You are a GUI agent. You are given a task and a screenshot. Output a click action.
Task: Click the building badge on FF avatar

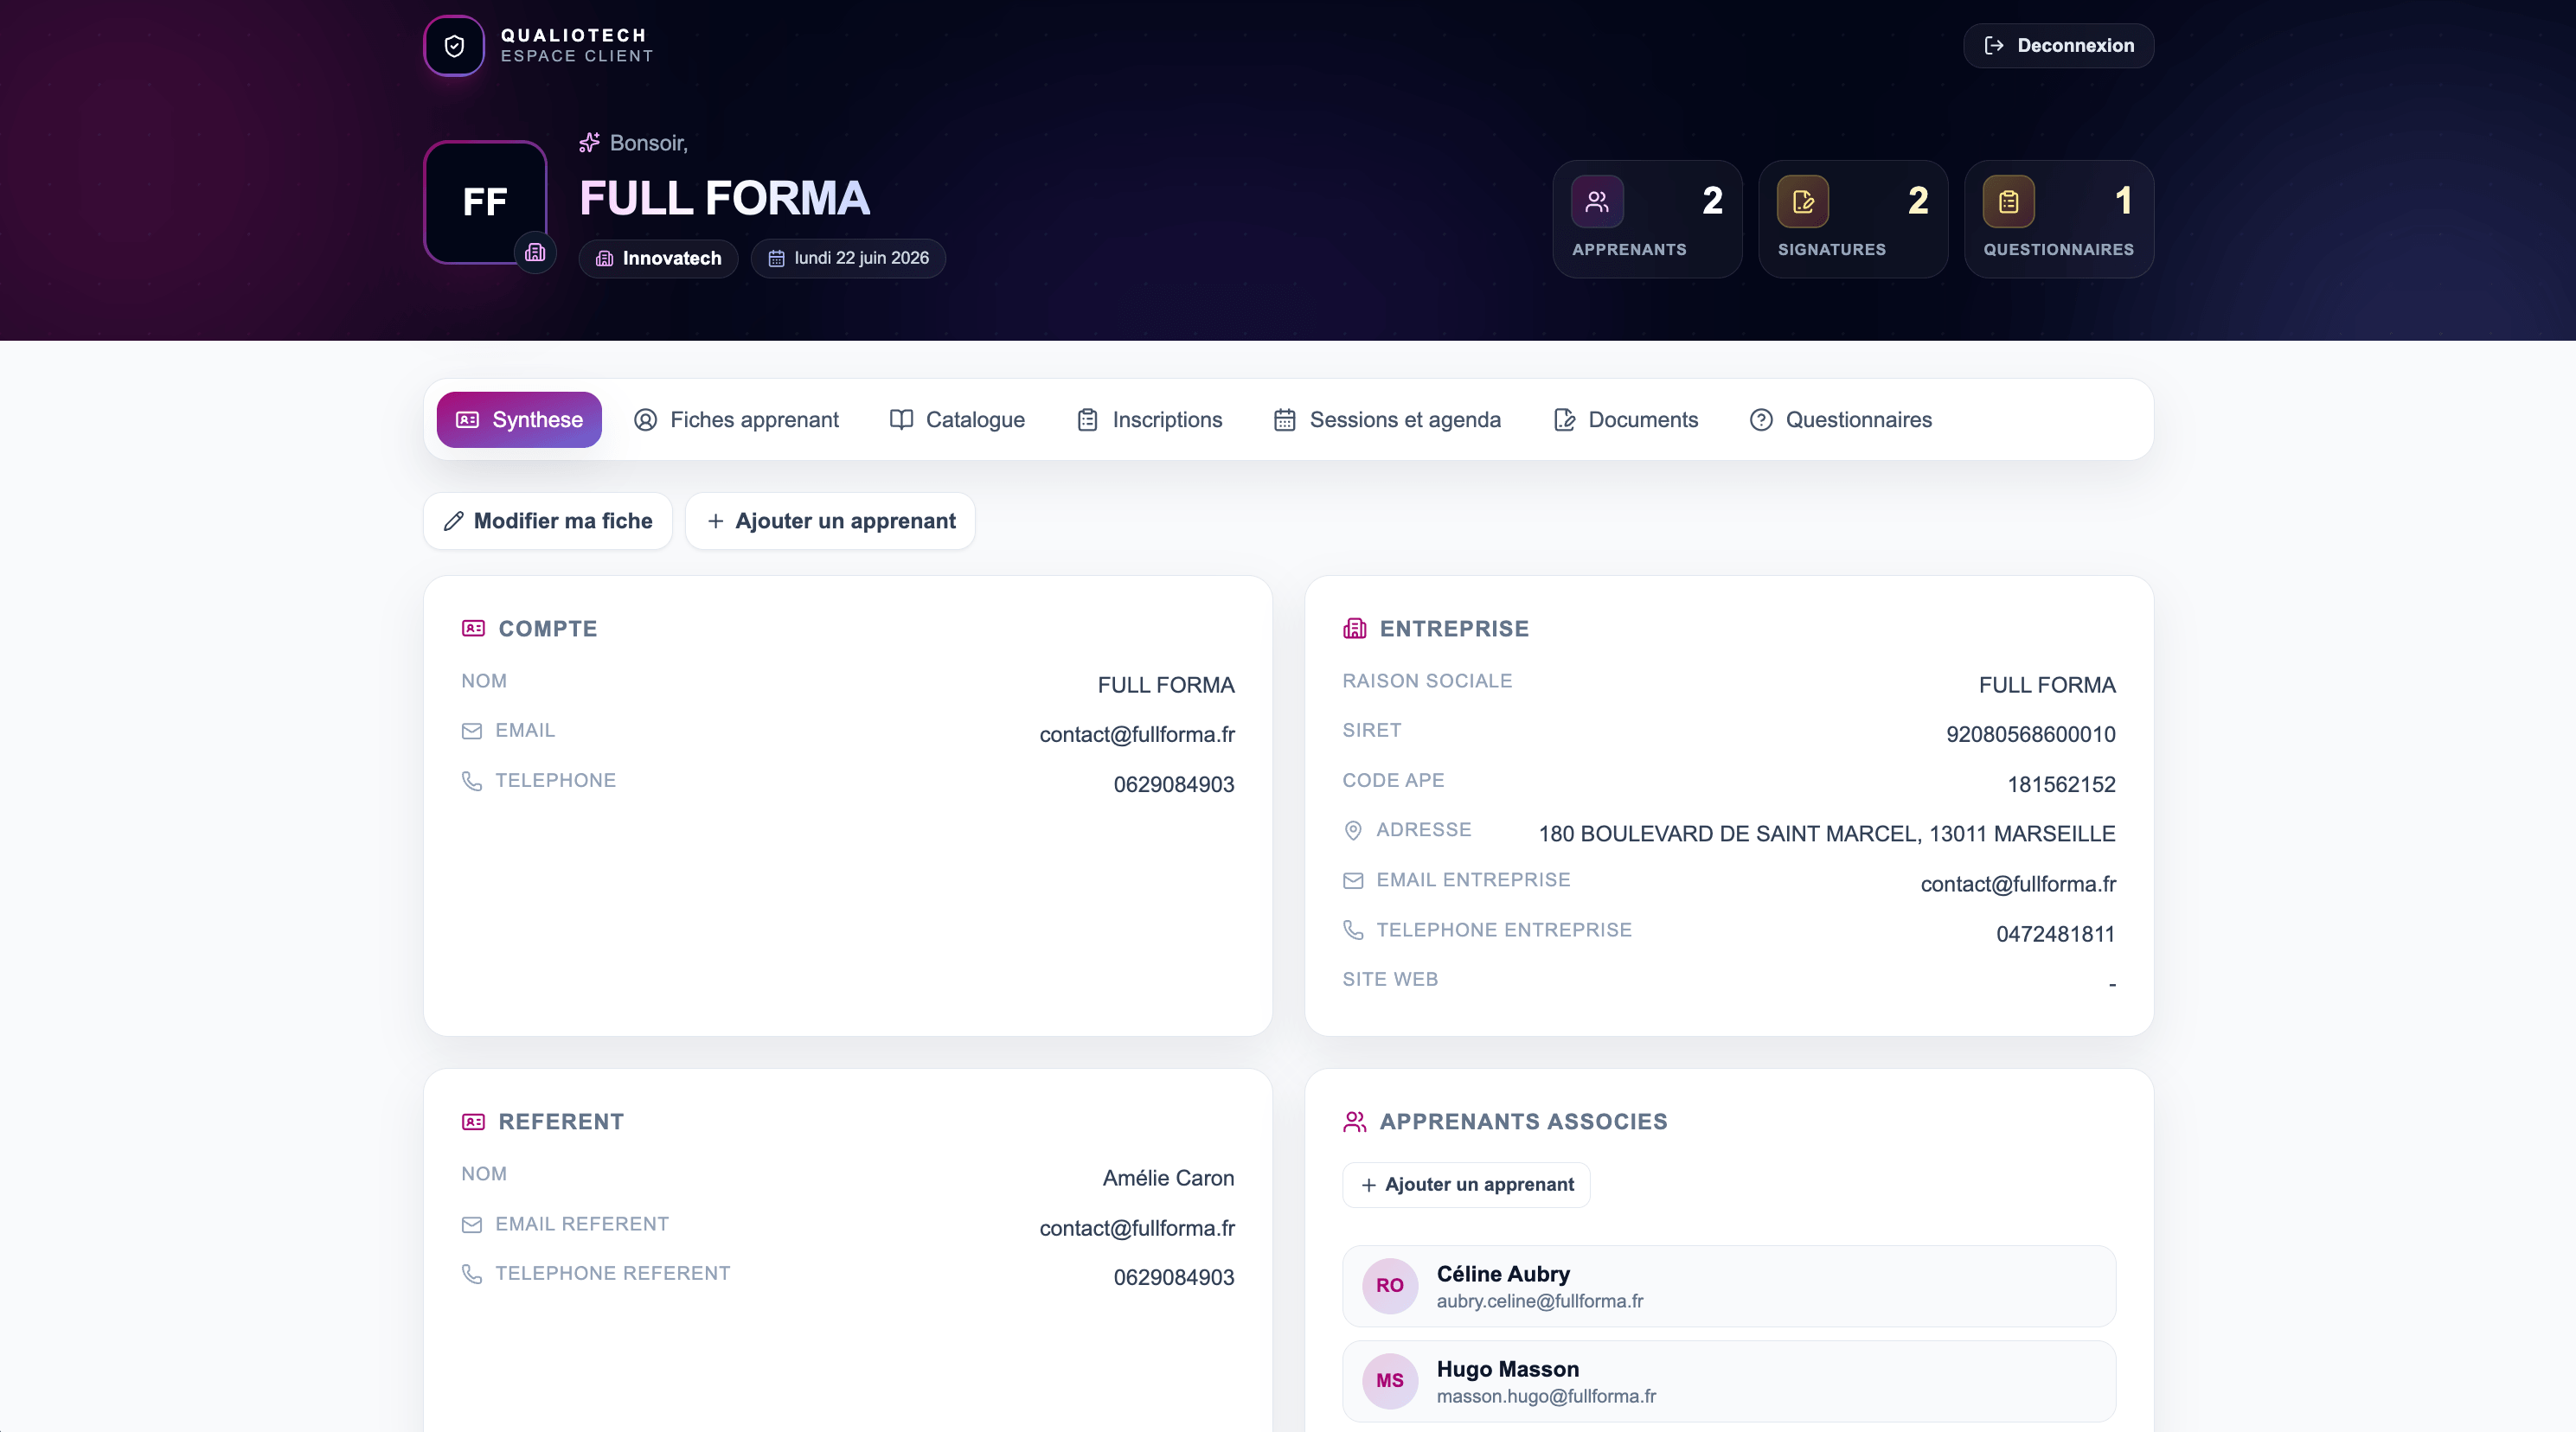point(535,252)
